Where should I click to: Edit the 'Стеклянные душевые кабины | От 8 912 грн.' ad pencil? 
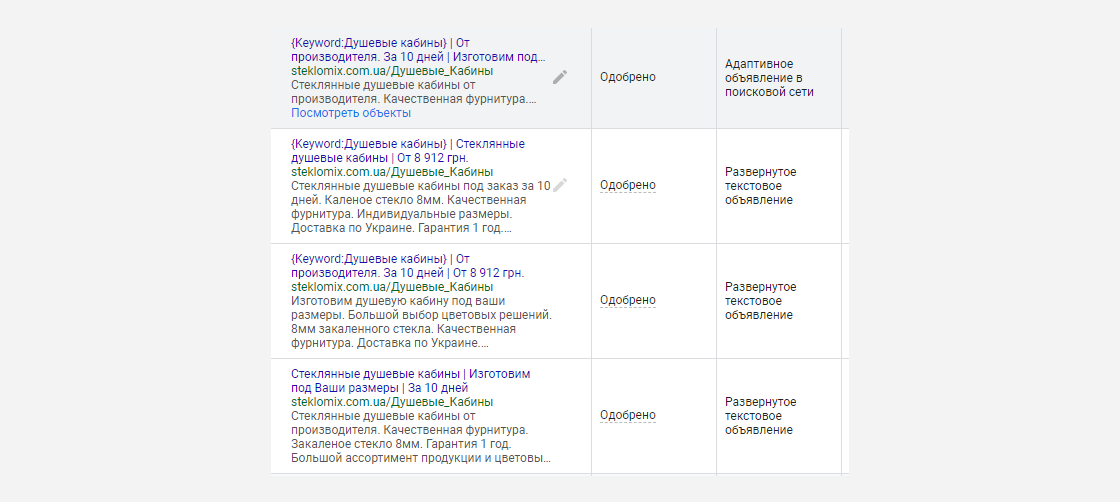tap(560, 185)
